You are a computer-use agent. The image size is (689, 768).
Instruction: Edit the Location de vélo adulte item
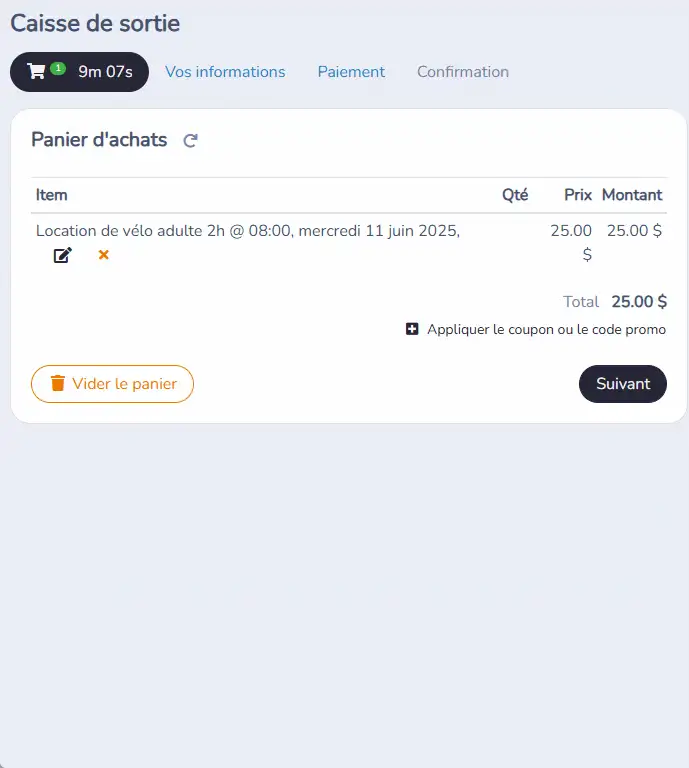(x=63, y=255)
